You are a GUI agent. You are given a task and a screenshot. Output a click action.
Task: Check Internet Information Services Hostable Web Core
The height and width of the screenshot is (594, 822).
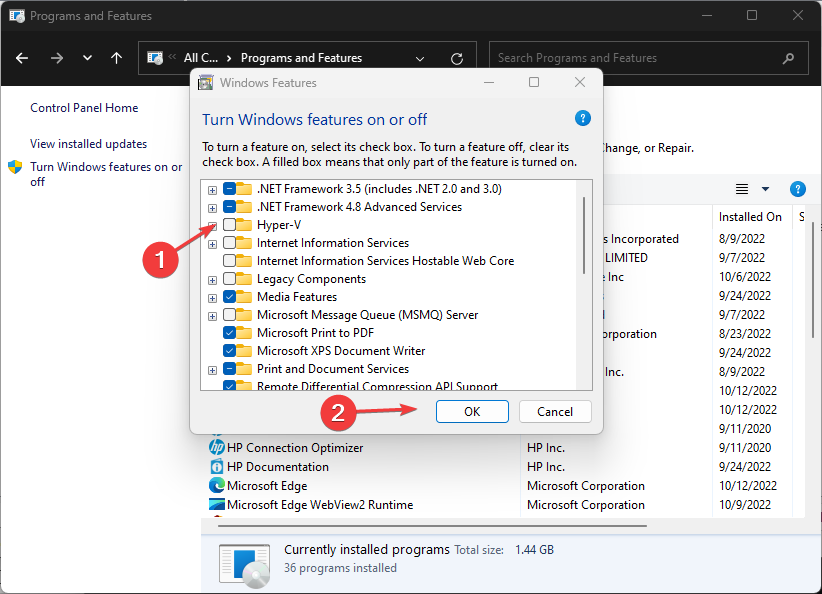[229, 261]
